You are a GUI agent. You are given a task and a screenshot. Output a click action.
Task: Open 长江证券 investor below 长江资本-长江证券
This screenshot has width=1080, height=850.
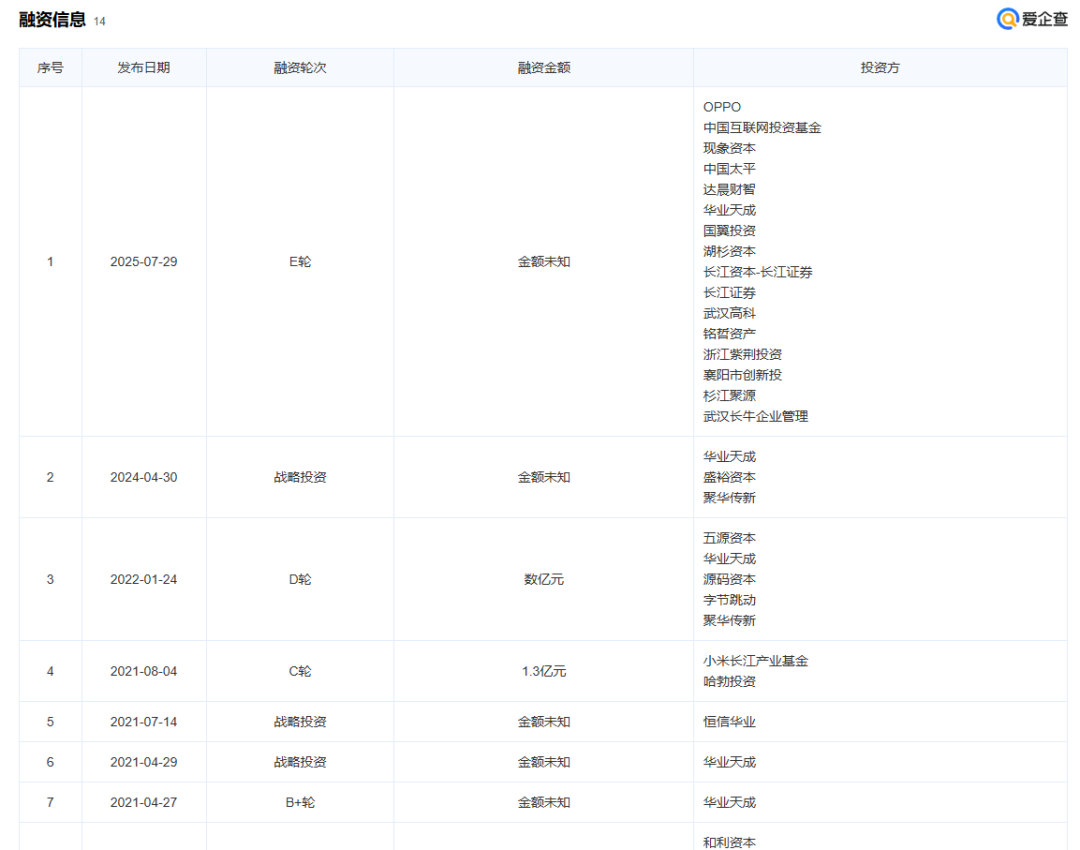coord(729,293)
